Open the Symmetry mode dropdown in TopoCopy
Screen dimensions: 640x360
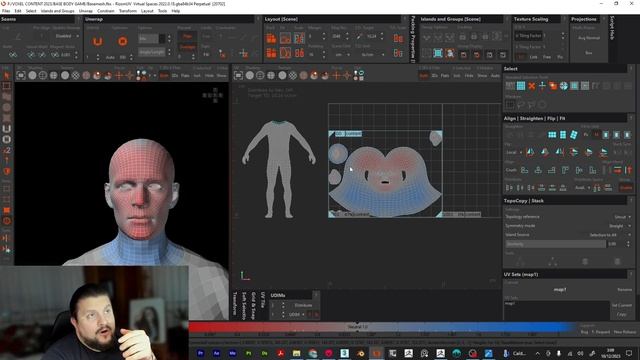[x=619, y=226]
